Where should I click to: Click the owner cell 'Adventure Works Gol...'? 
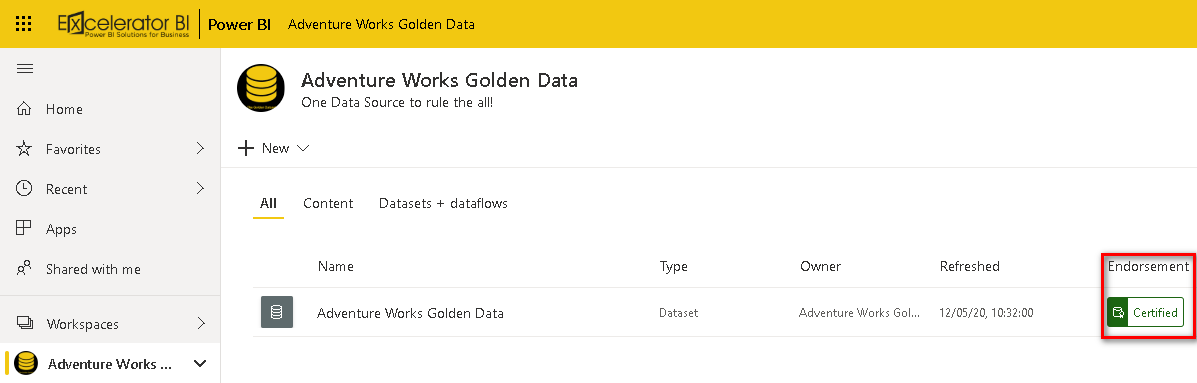coord(860,313)
